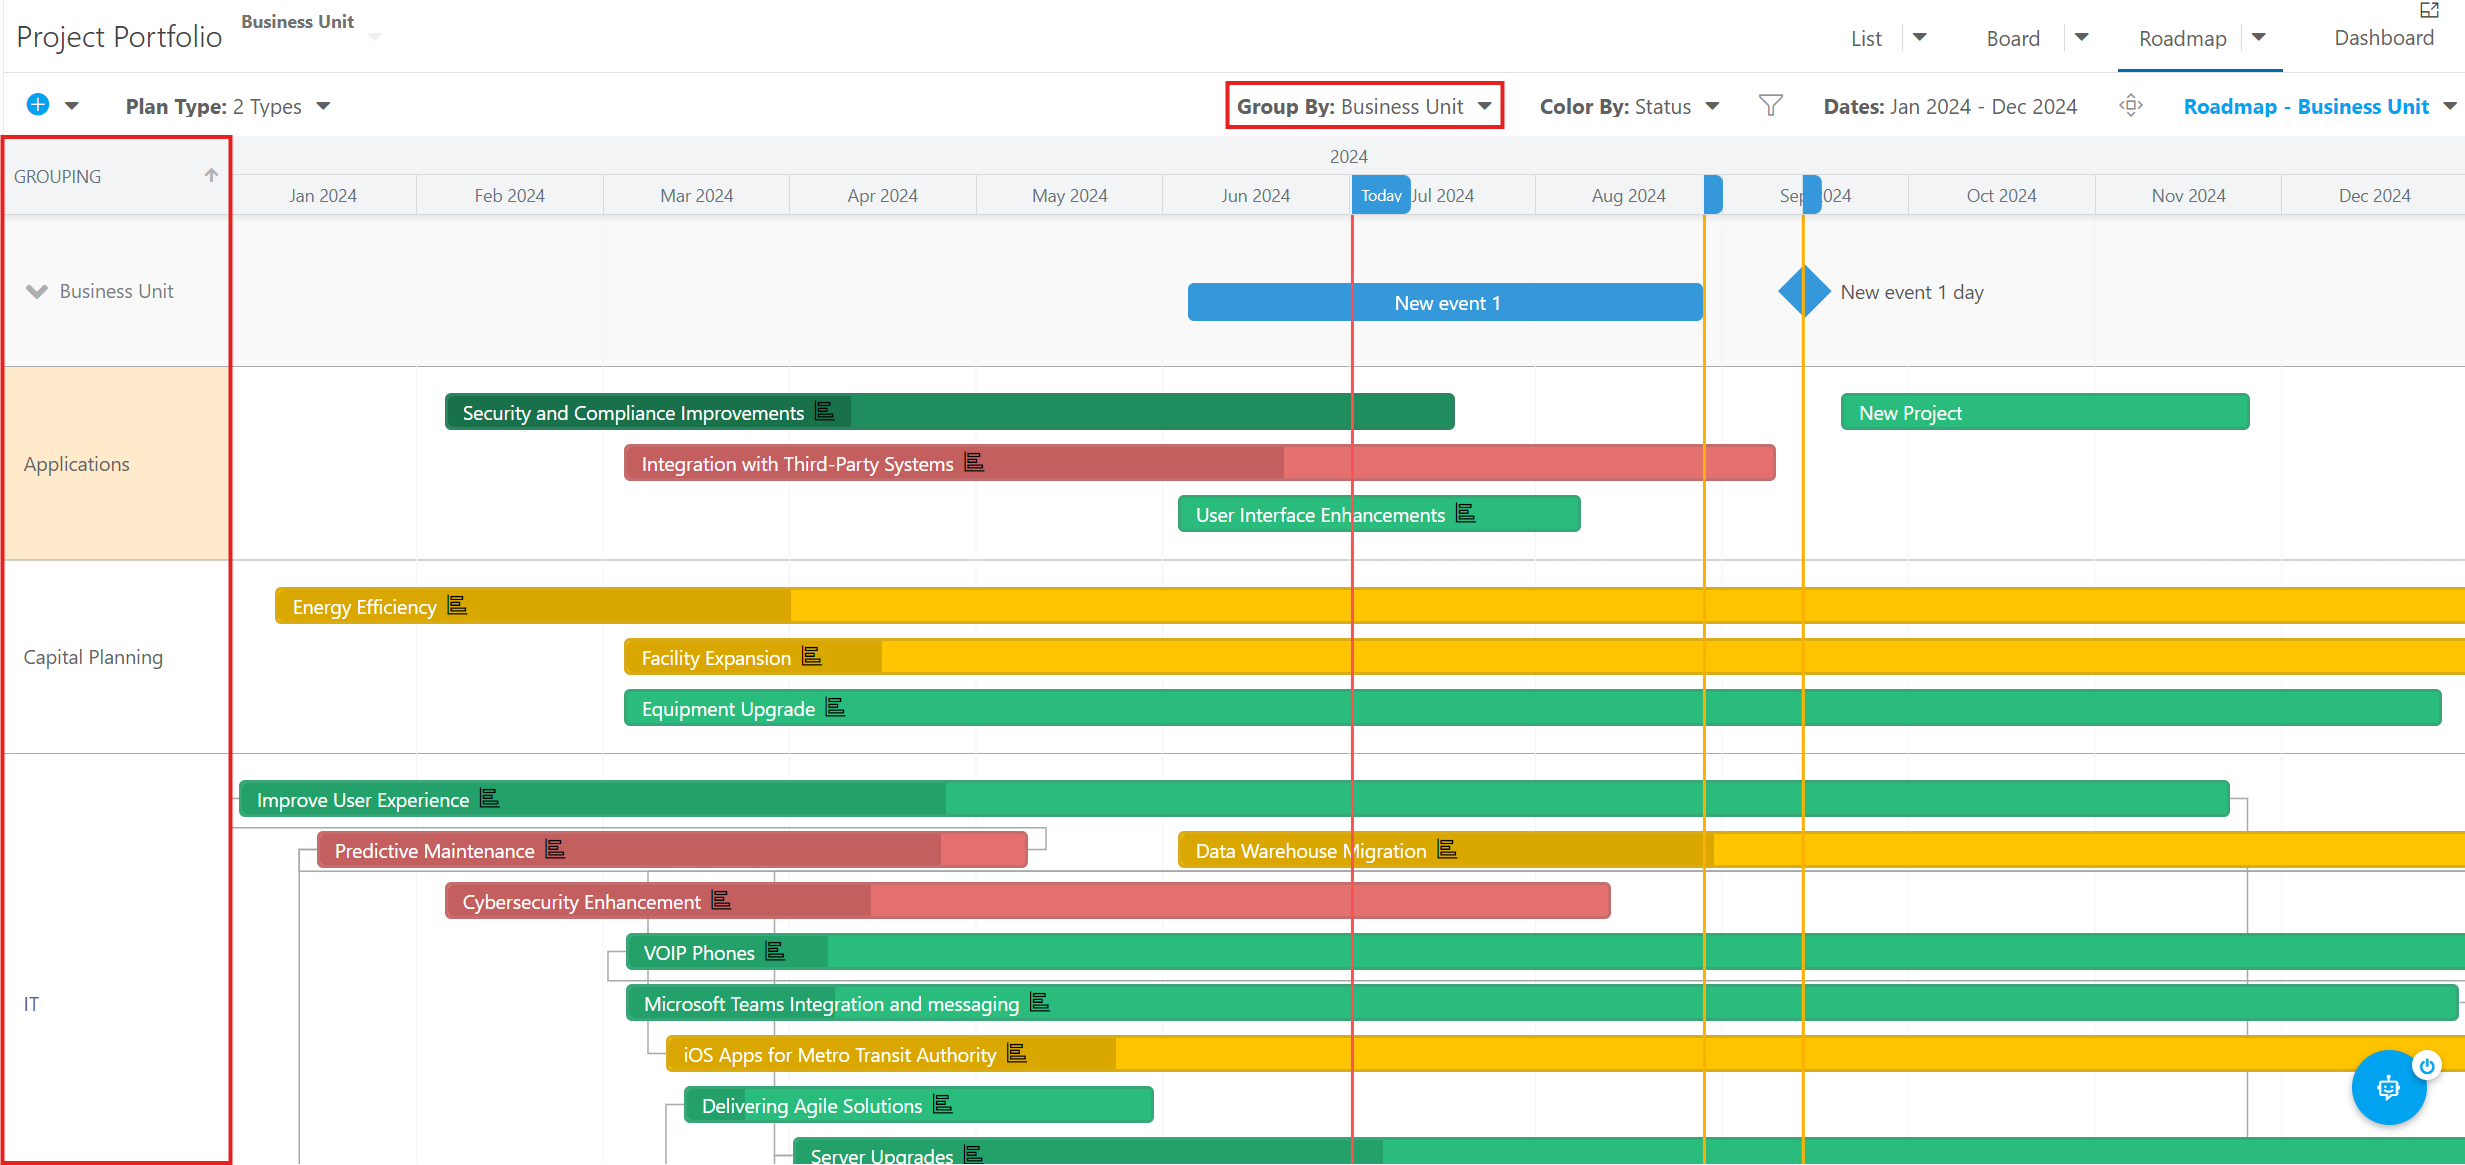Open the Predictive Maintenance details icon
The height and width of the screenshot is (1165, 2465).
point(555,849)
